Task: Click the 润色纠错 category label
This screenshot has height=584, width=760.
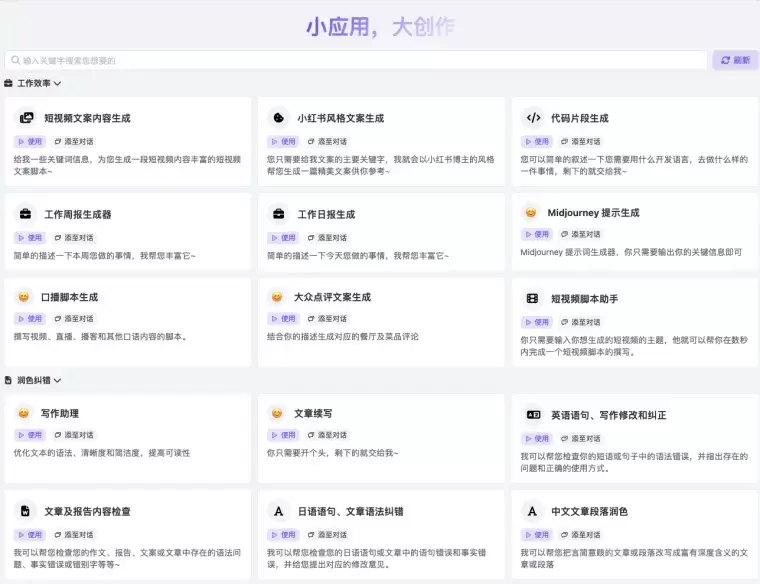Action: 34,380
